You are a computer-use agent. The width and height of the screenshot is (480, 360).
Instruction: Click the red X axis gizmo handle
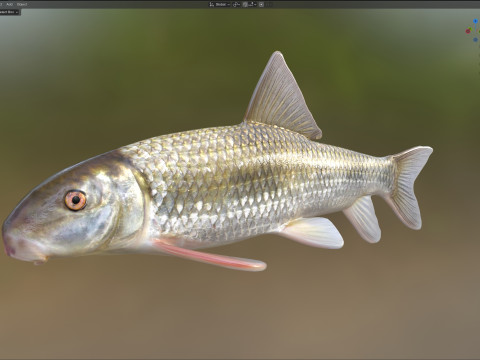point(468,31)
